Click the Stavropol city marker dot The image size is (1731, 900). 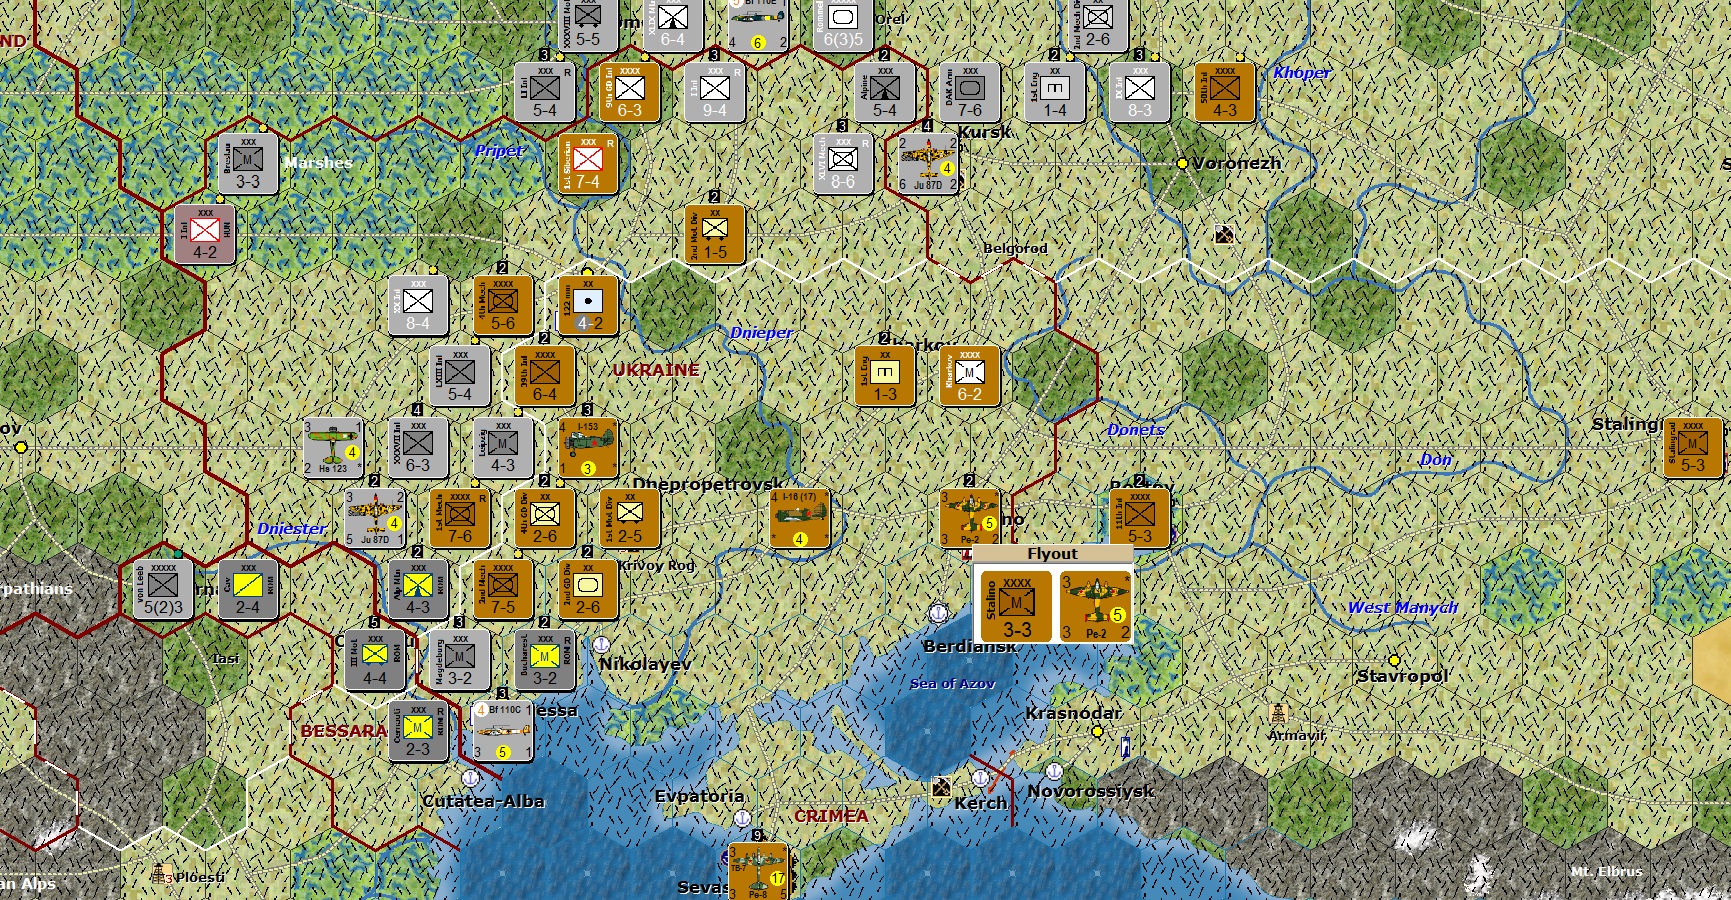pos(1394,660)
